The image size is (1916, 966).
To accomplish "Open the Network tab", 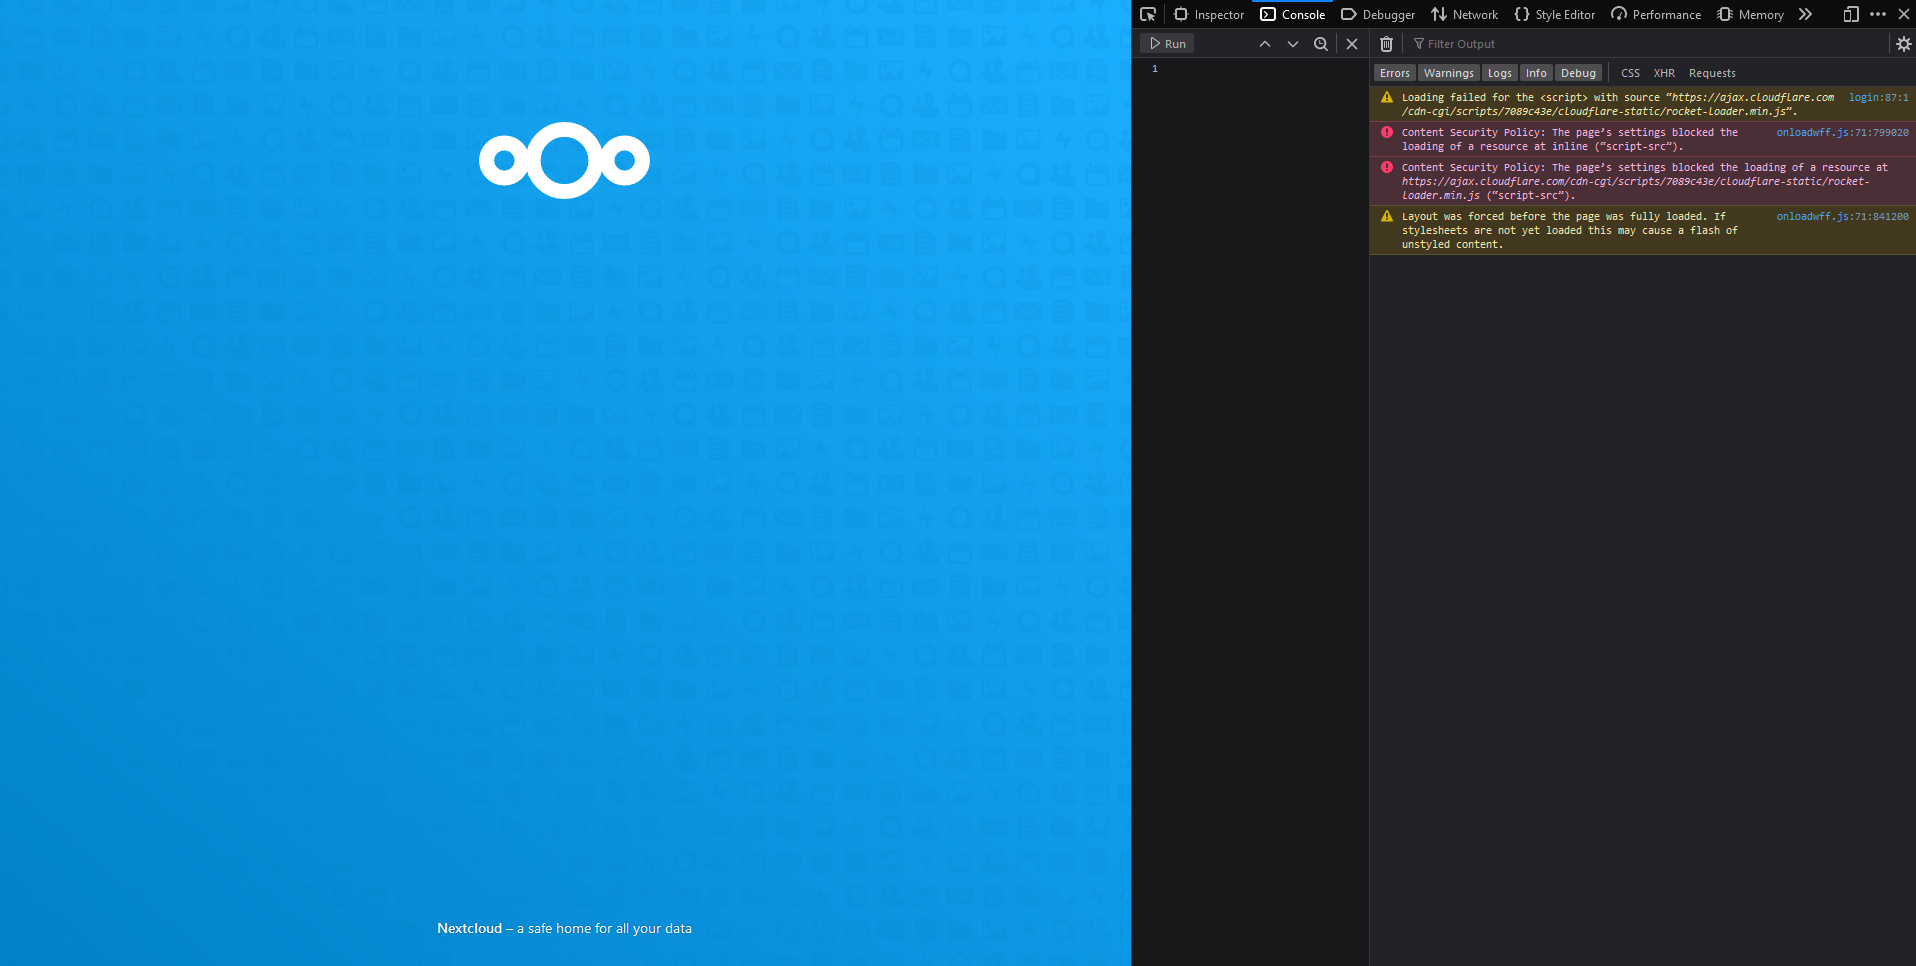I will click(1464, 14).
